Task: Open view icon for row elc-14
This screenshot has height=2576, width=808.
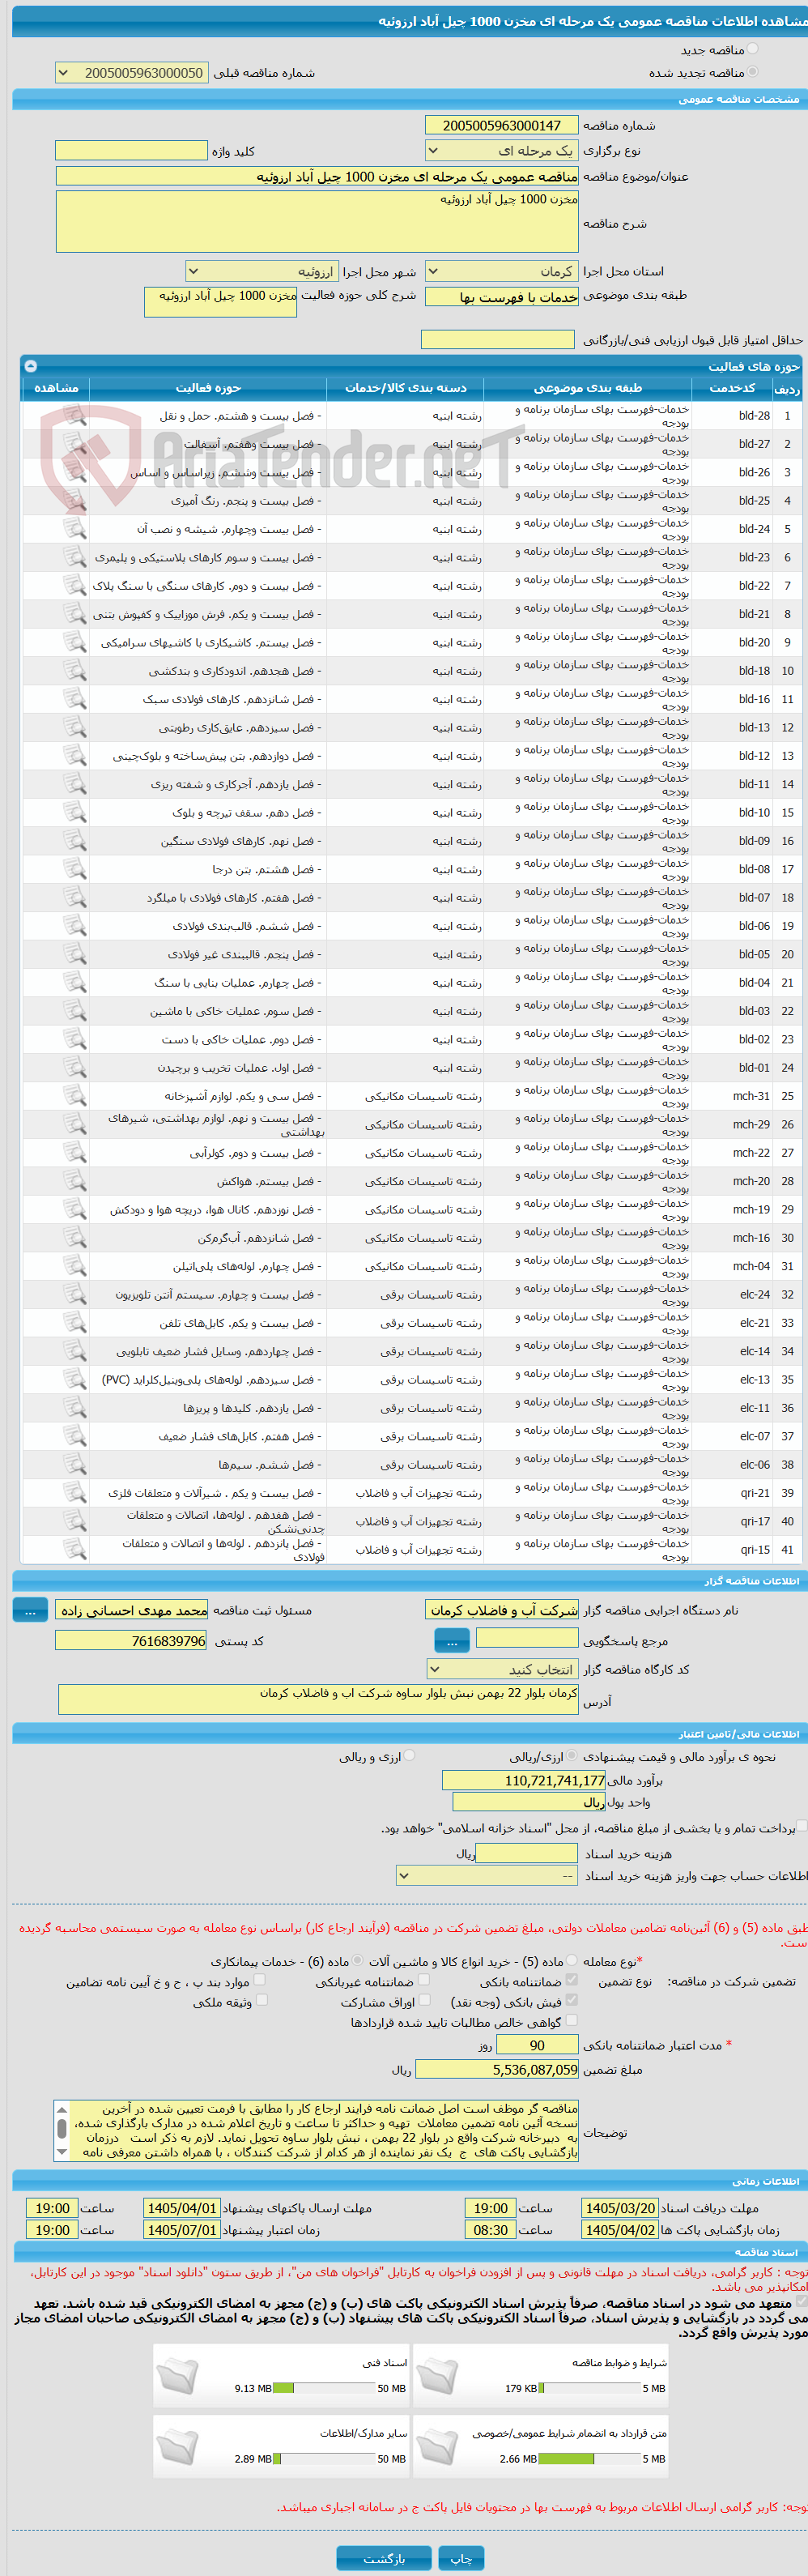Action: point(75,1351)
